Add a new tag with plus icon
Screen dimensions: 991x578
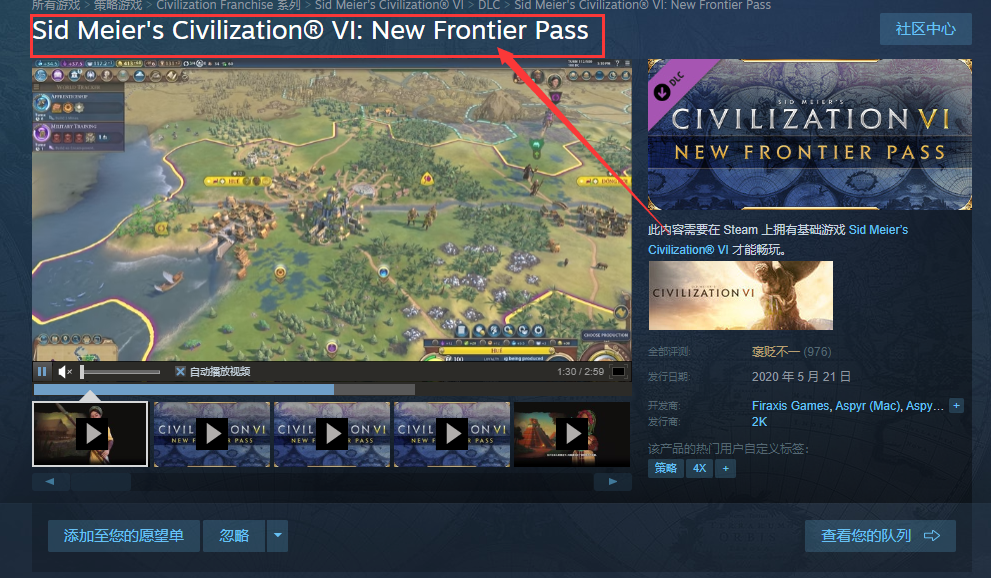pyautogui.click(x=726, y=468)
